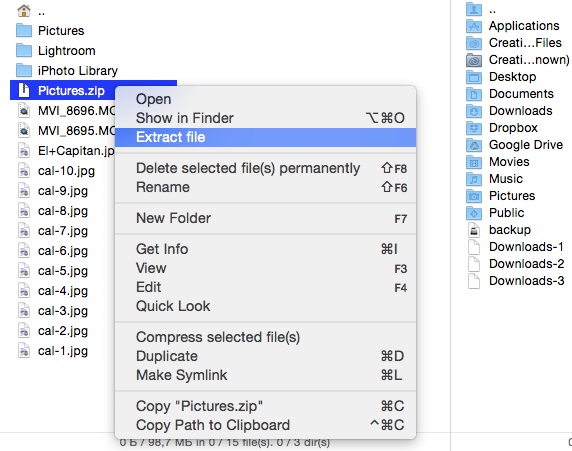
Task: Choose Make Symlink menu entry
Action: pos(265,375)
